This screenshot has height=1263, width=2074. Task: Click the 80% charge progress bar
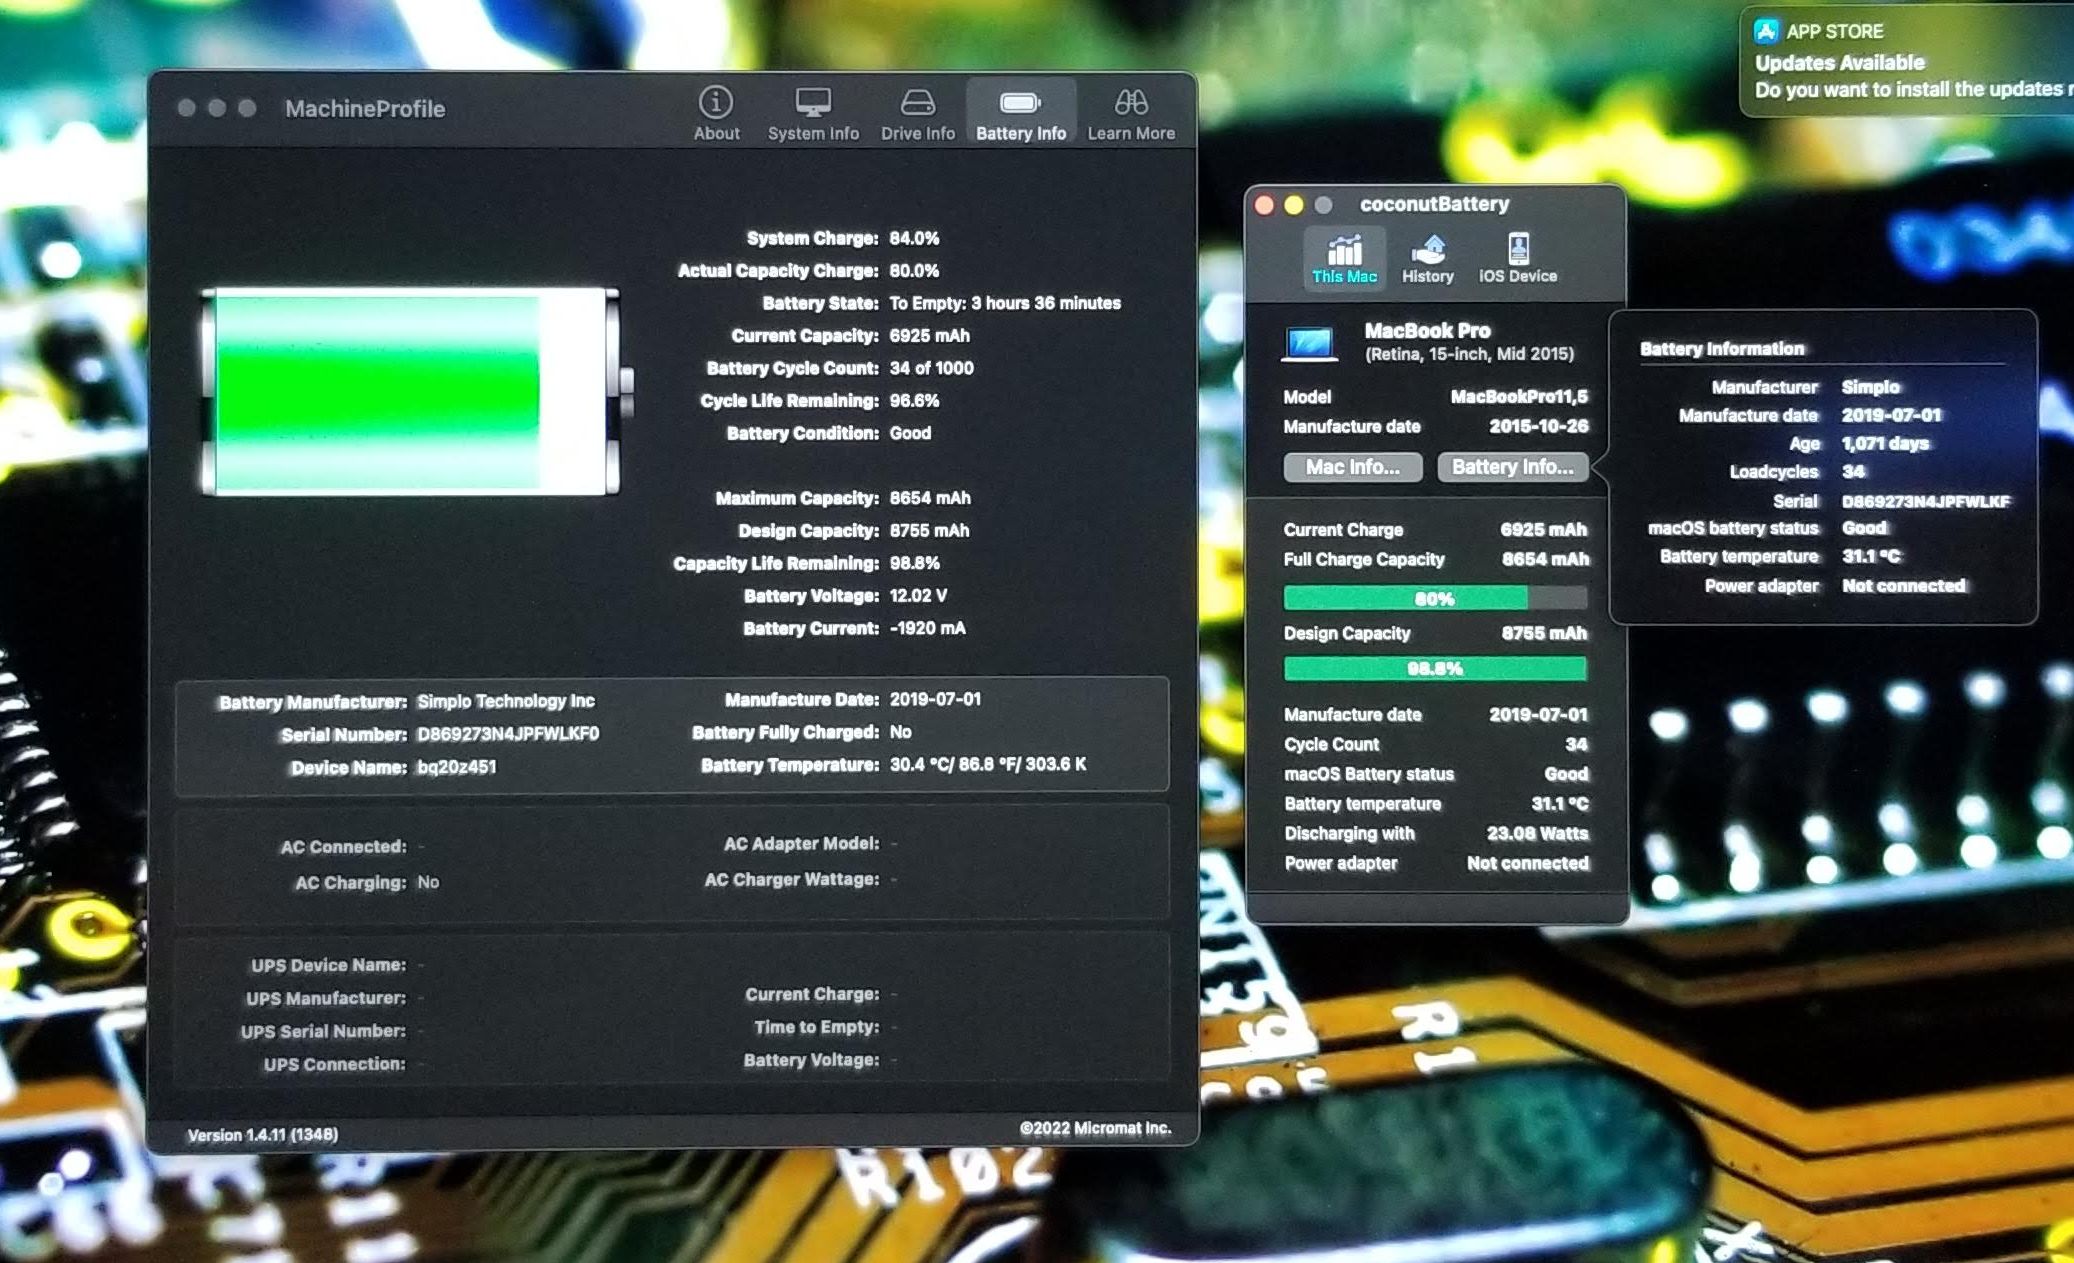[1435, 598]
